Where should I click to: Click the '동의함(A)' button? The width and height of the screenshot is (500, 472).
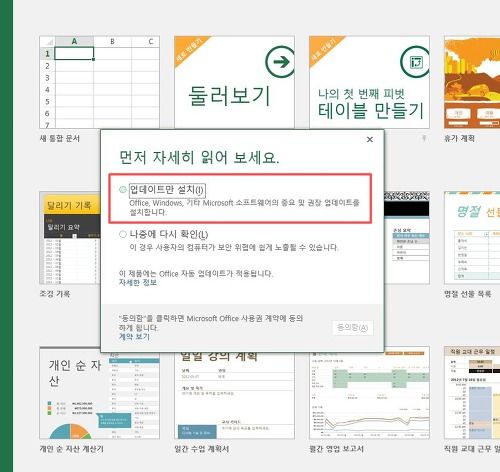click(x=353, y=328)
